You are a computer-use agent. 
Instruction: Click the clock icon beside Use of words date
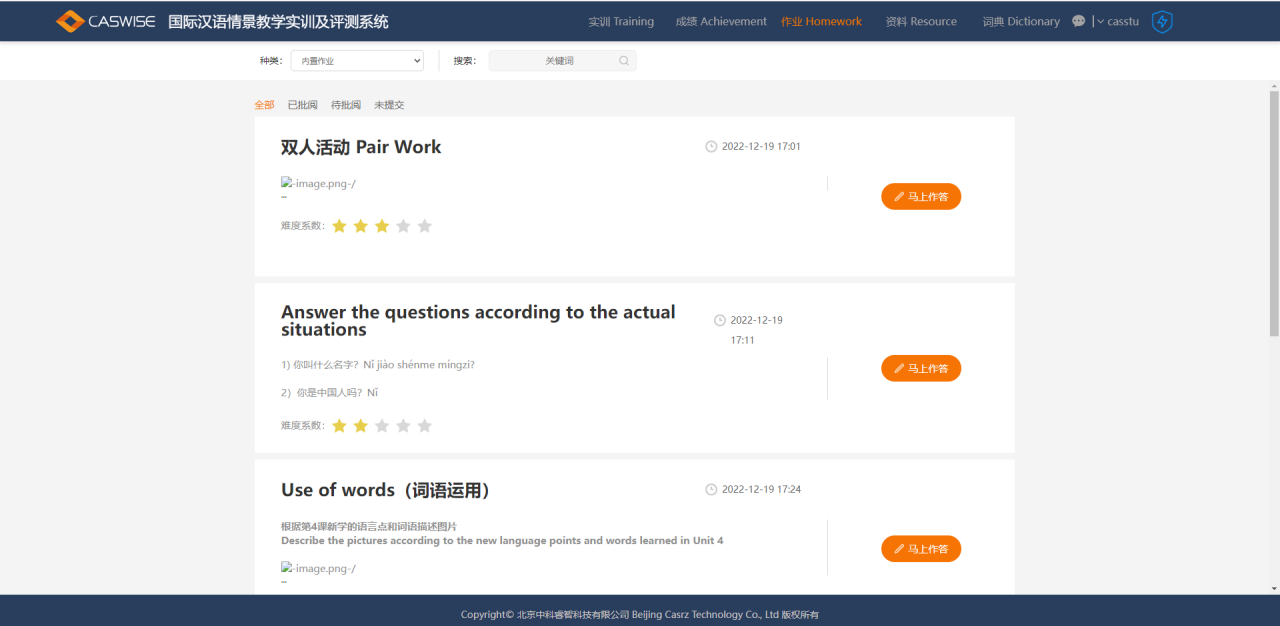(x=711, y=490)
